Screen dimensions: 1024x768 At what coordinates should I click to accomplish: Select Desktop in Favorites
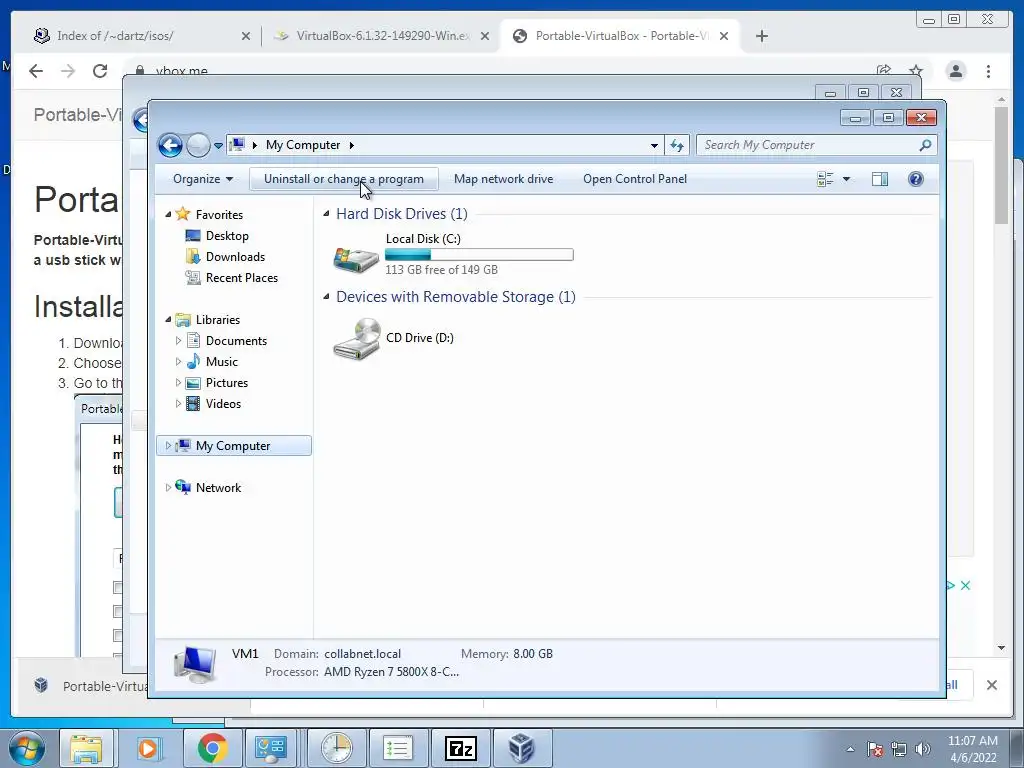227,236
